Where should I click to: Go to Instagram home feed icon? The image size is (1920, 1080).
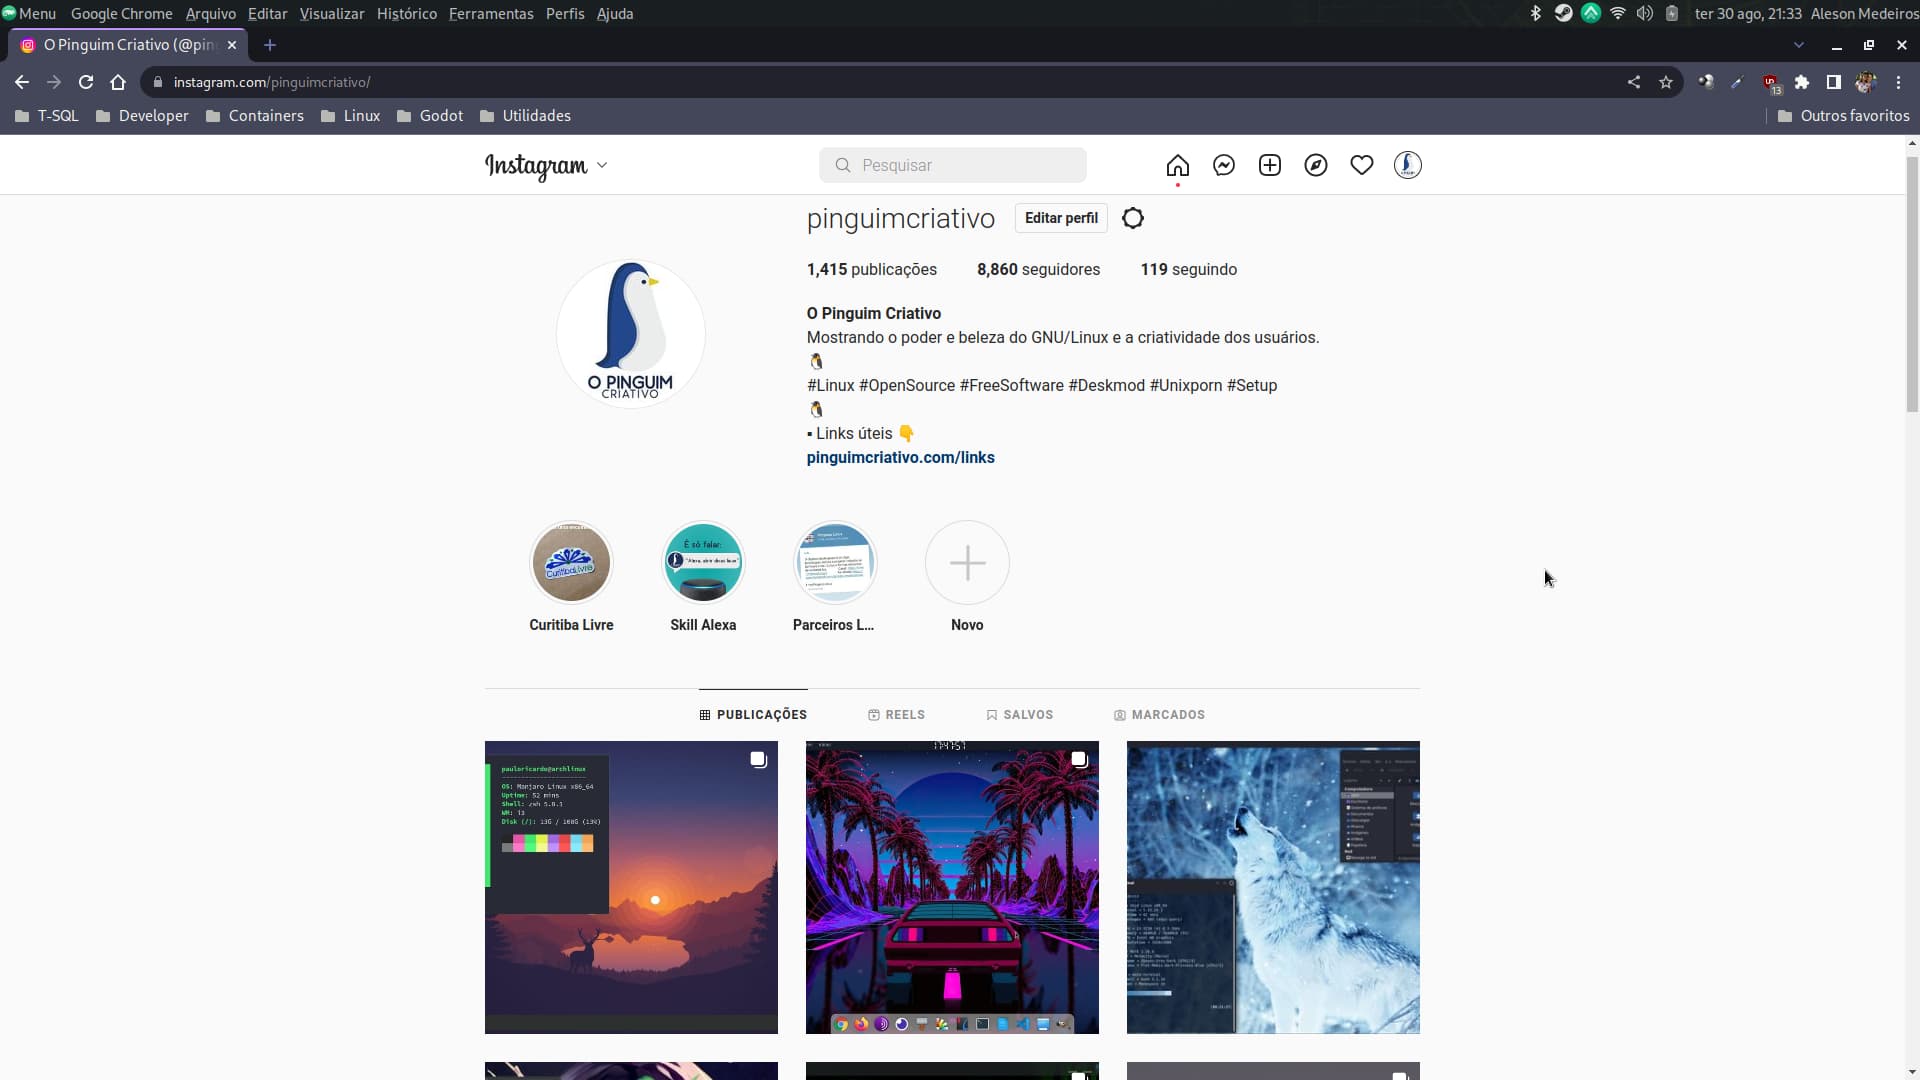click(x=1177, y=165)
